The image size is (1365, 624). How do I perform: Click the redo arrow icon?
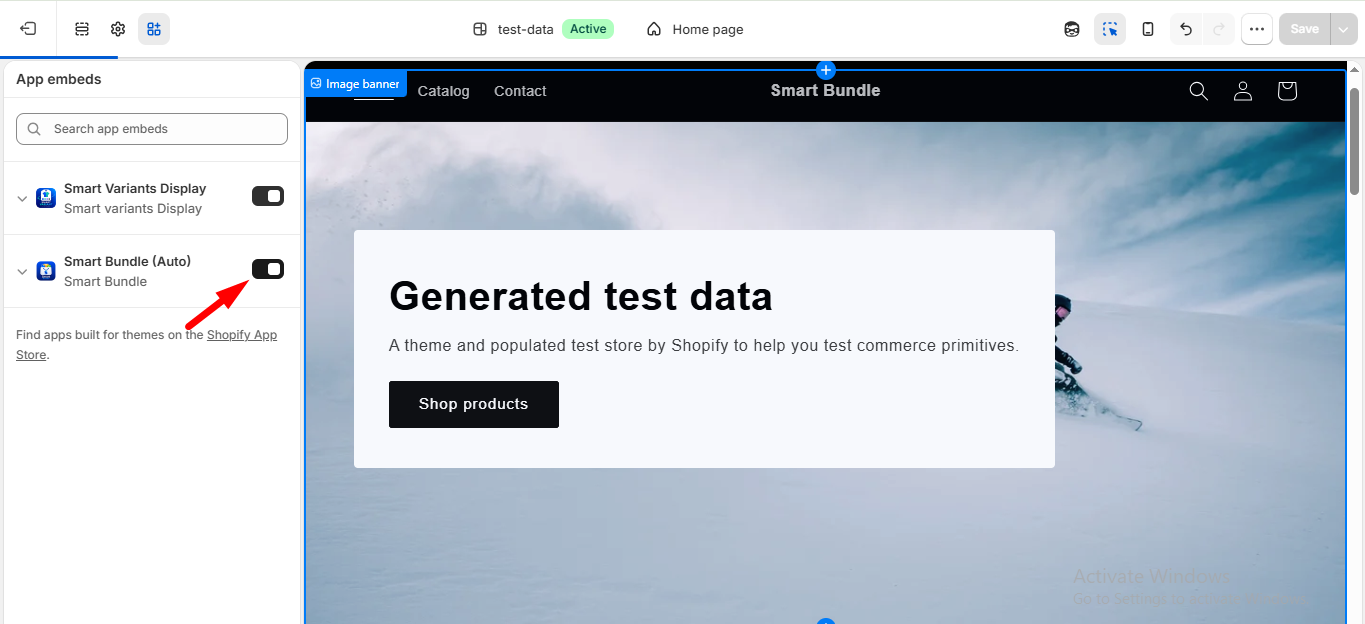pos(1218,29)
